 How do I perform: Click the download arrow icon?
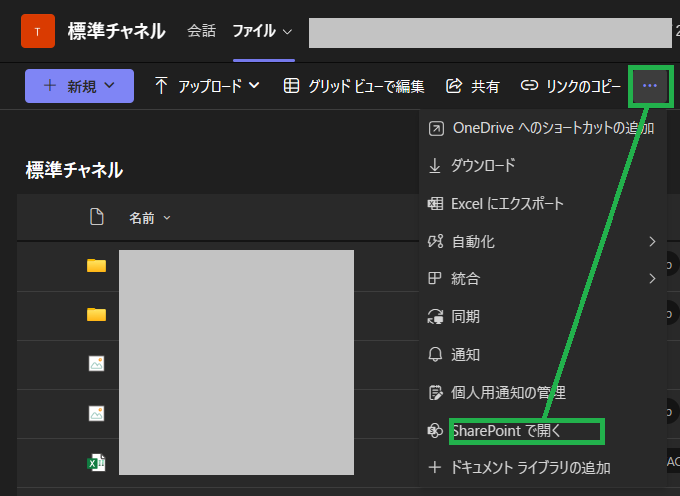coord(435,166)
